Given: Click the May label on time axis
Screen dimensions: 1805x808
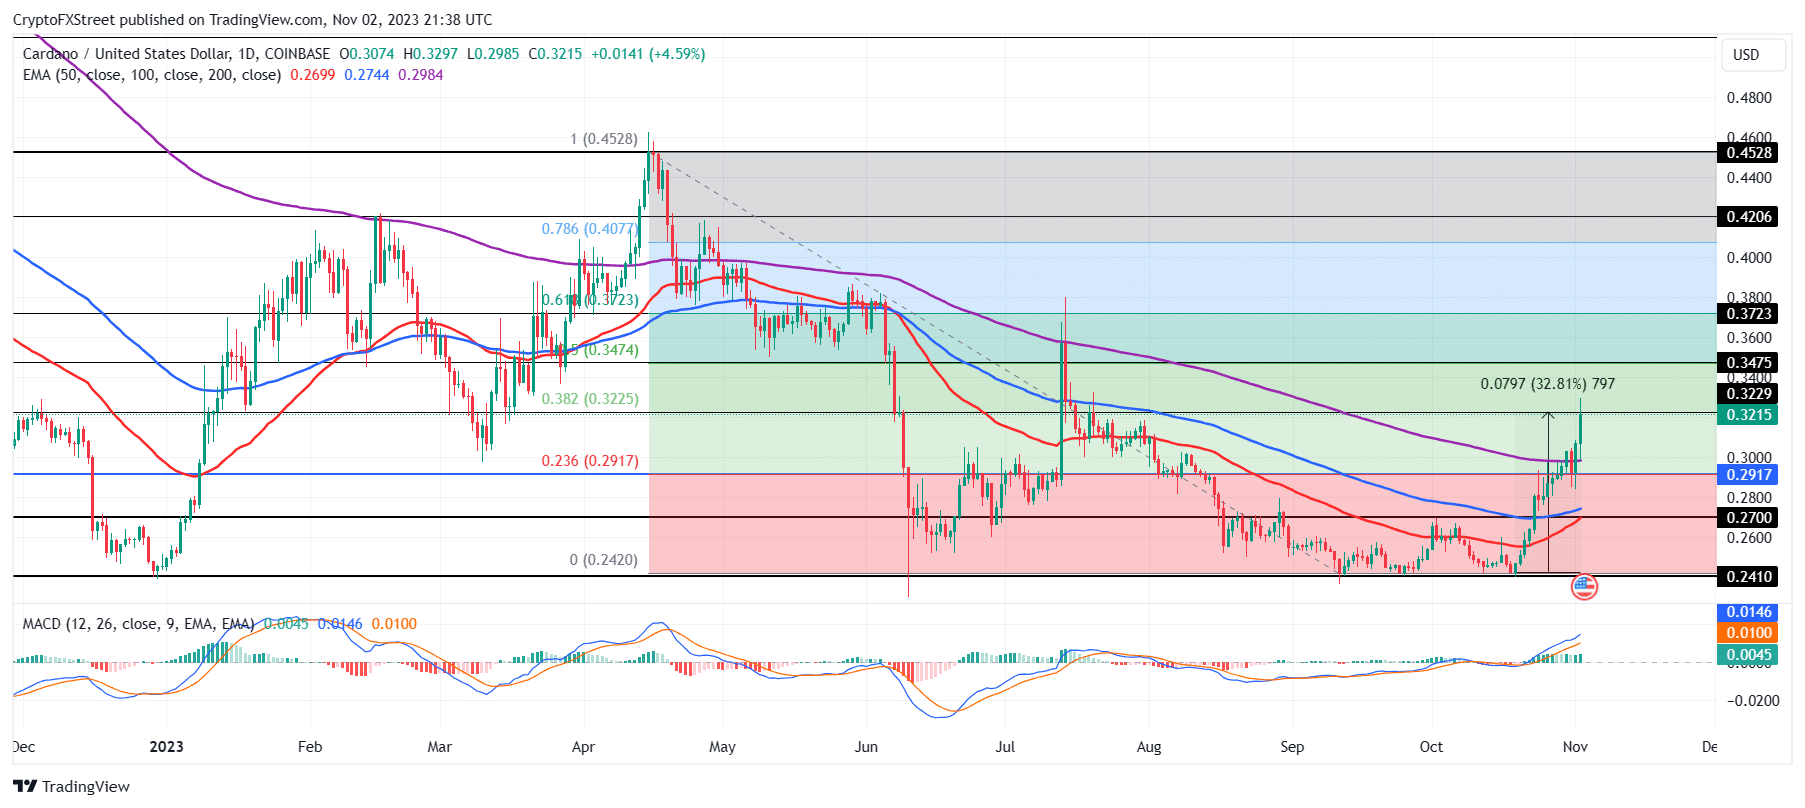Looking at the screenshot, I should [x=722, y=747].
